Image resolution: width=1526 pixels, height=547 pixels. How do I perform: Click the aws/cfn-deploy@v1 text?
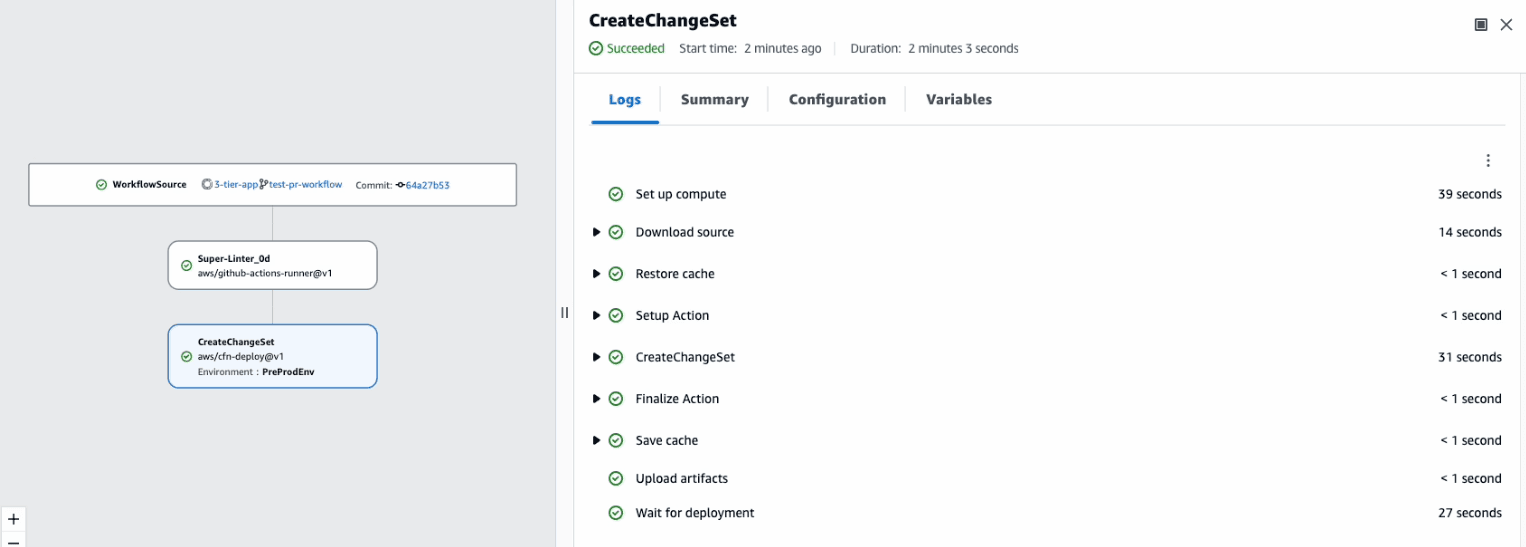[x=241, y=356]
